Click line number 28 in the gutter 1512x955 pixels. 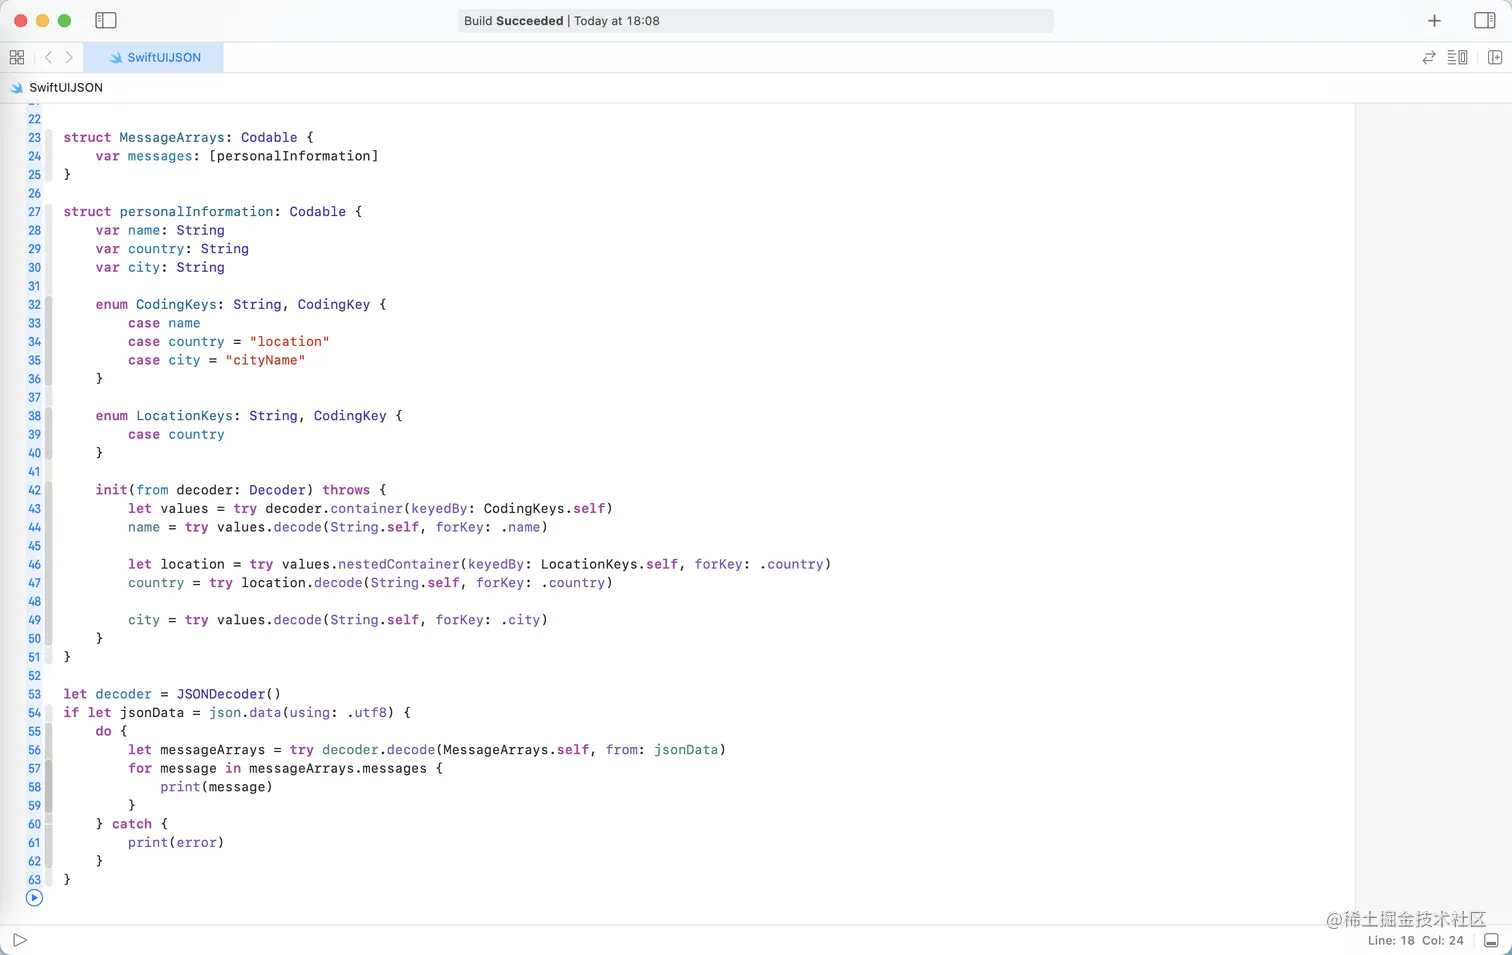pyautogui.click(x=34, y=231)
